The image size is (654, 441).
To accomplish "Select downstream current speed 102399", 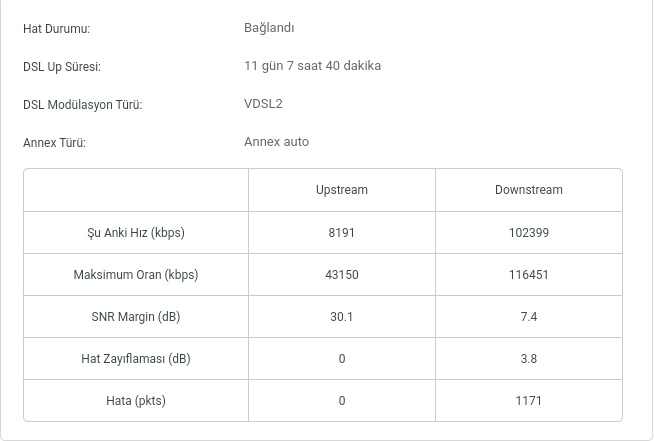I will 528,232.
